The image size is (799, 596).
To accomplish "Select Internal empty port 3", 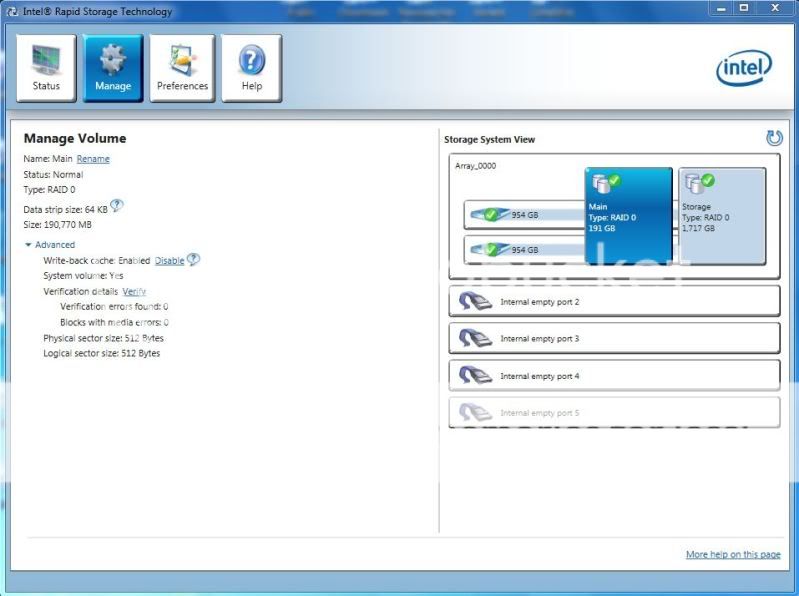I will click(x=614, y=338).
